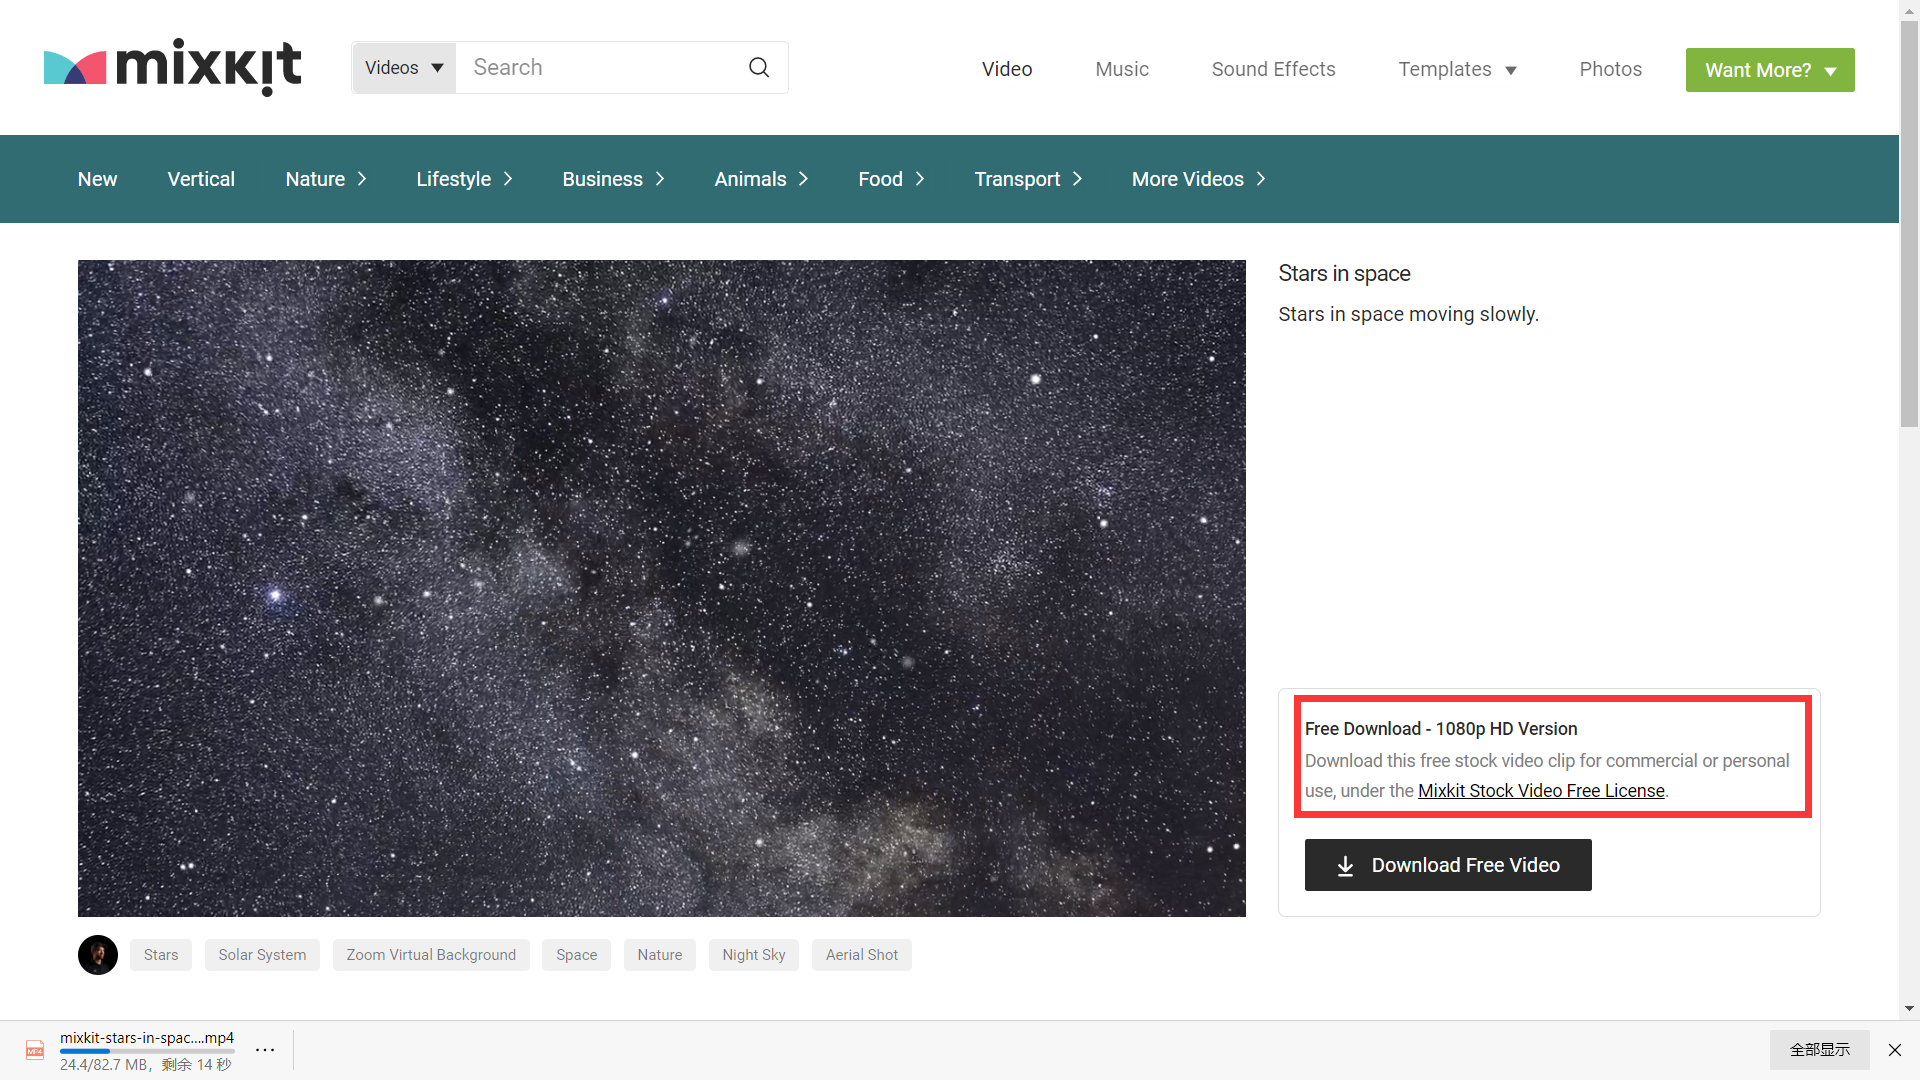Open the Mixkit Stock Video Free License link
This screenshot has height=1080, width=1920.
(1539, 790)
